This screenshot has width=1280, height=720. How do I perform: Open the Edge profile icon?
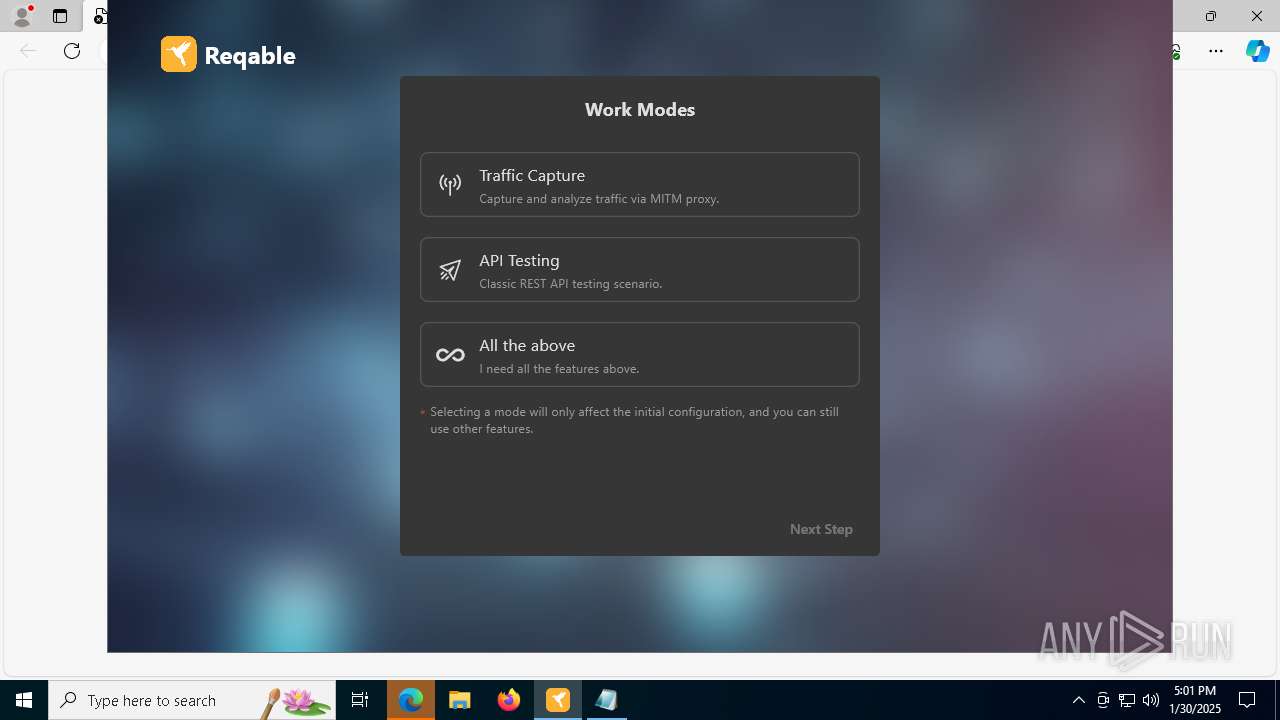(x=21, y=16)
